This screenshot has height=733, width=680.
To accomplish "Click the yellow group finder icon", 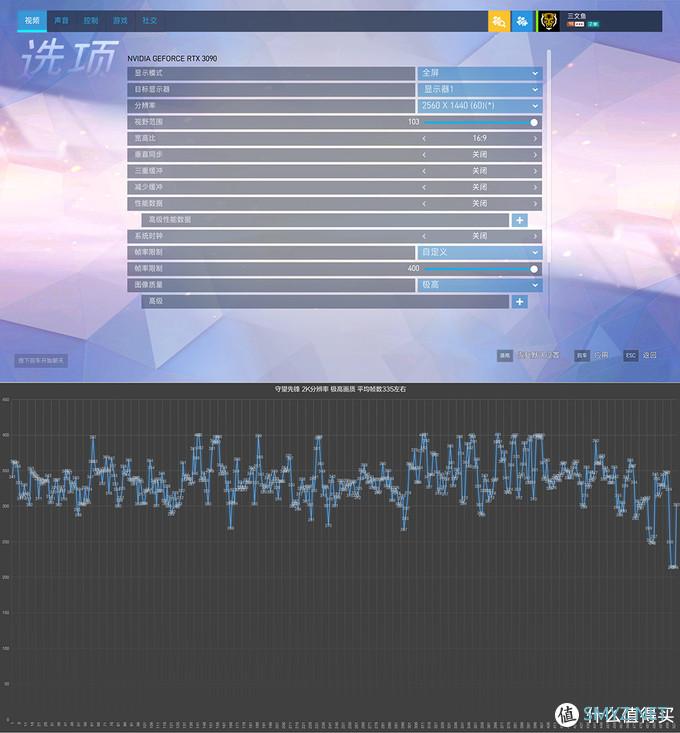I will tap(499, 21).
